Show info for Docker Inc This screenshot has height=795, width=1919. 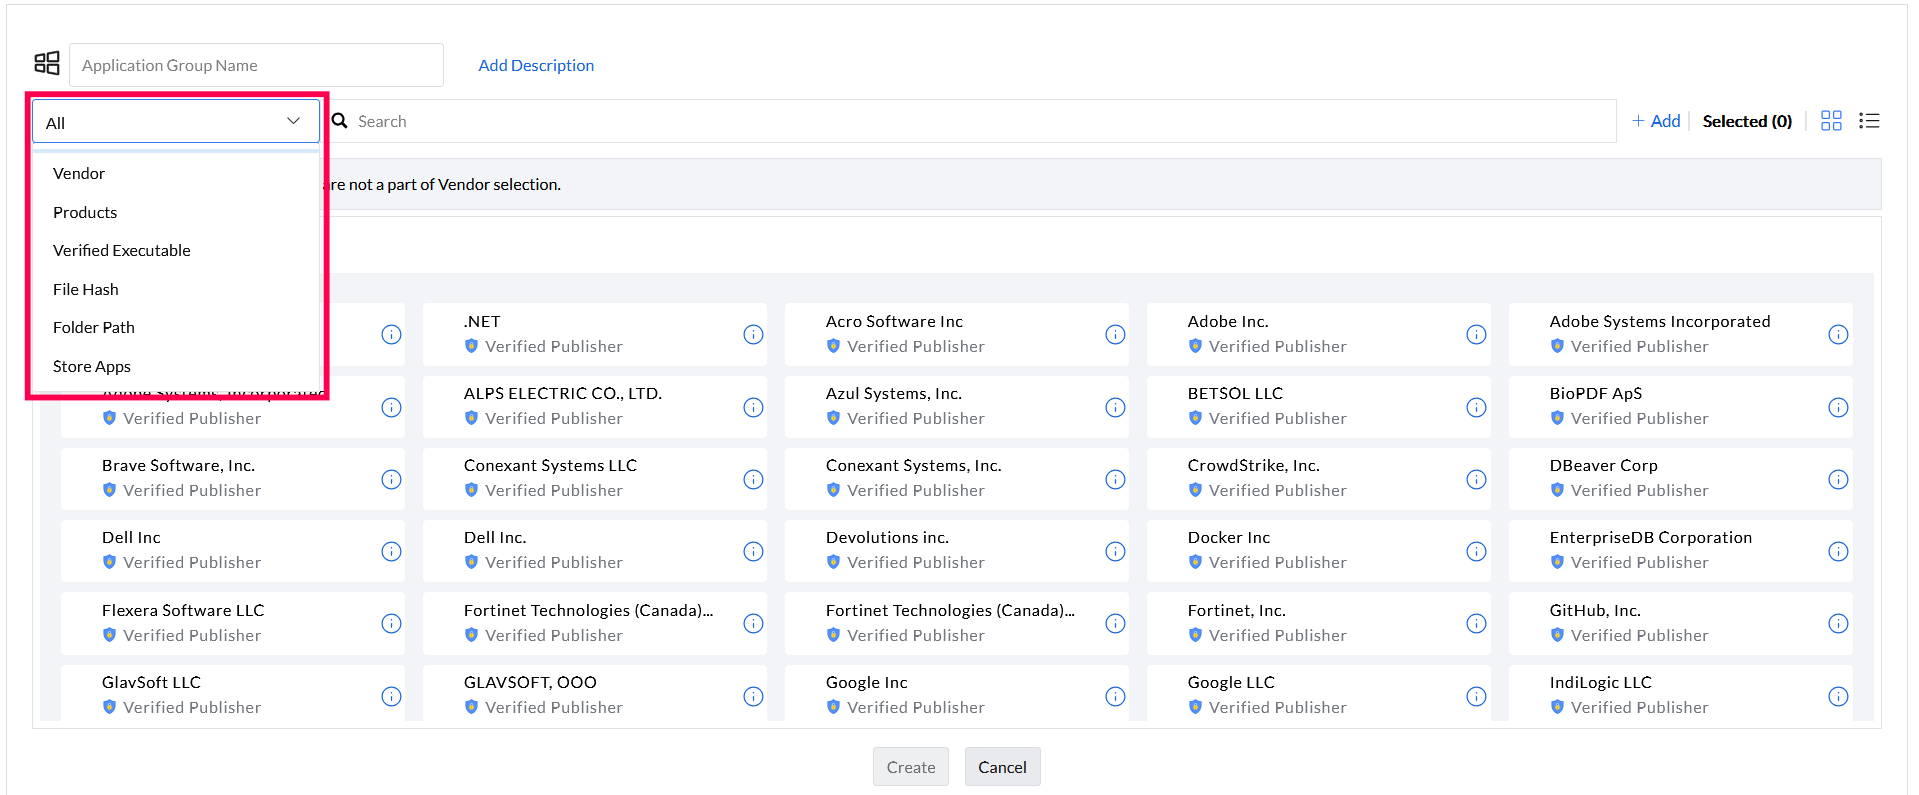pyautogui.click(x=1476, y=551)
